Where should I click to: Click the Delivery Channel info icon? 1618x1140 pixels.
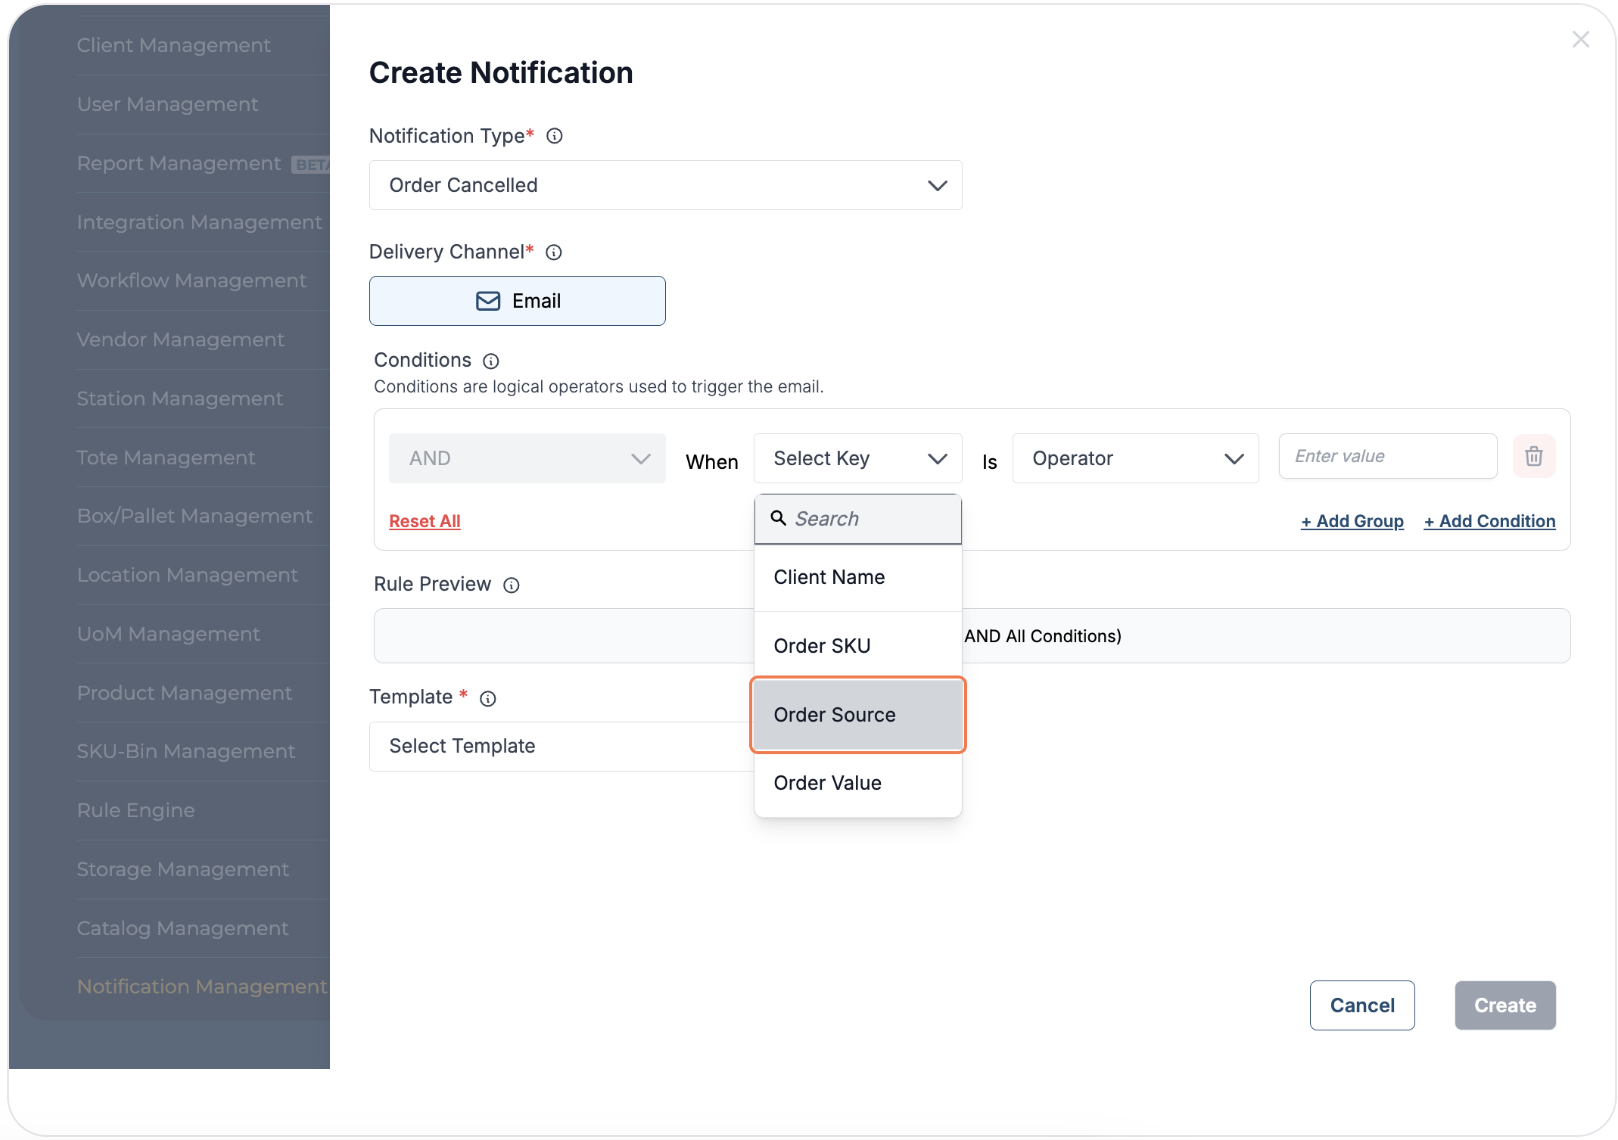(x=553, y=252)
